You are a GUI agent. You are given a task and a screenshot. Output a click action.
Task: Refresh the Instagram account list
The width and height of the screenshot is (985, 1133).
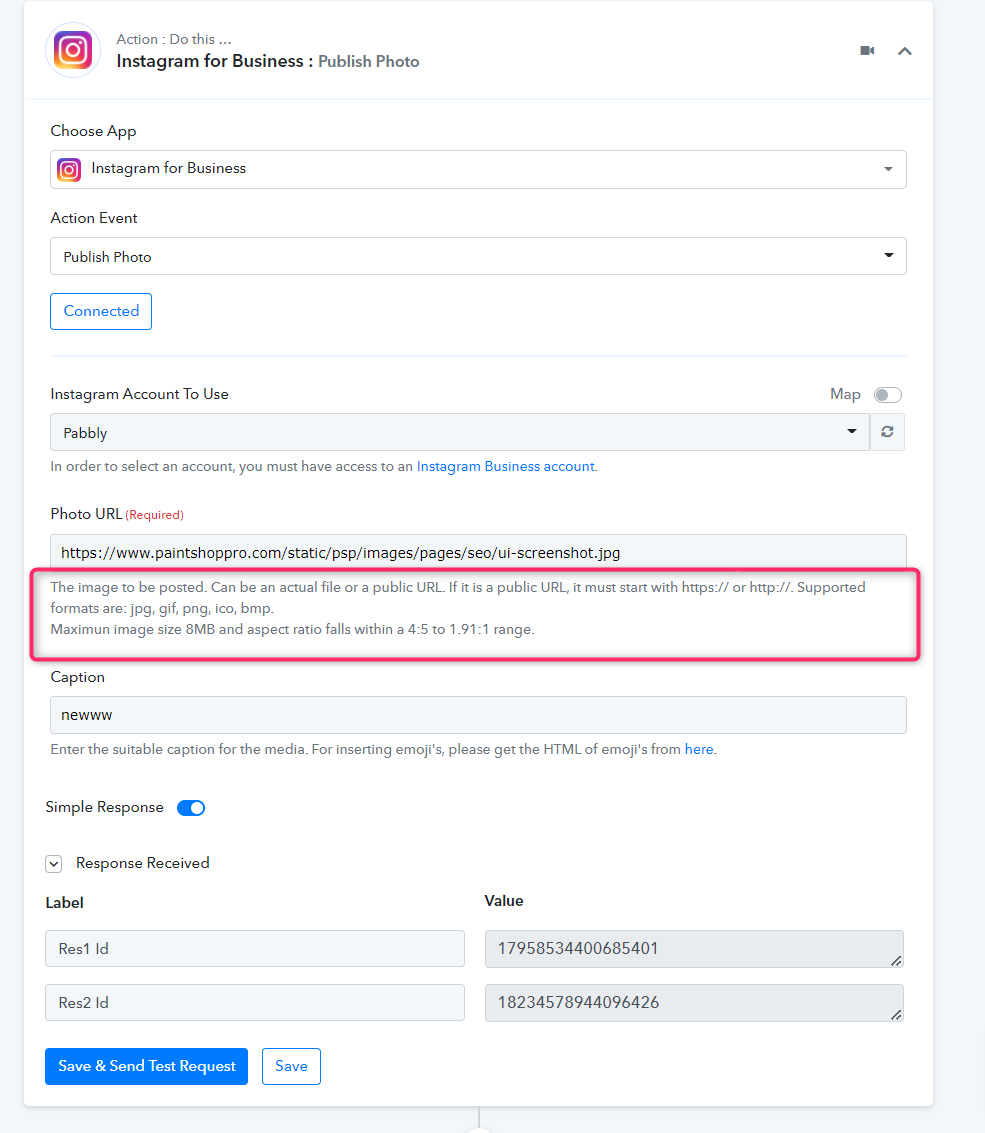887,432
